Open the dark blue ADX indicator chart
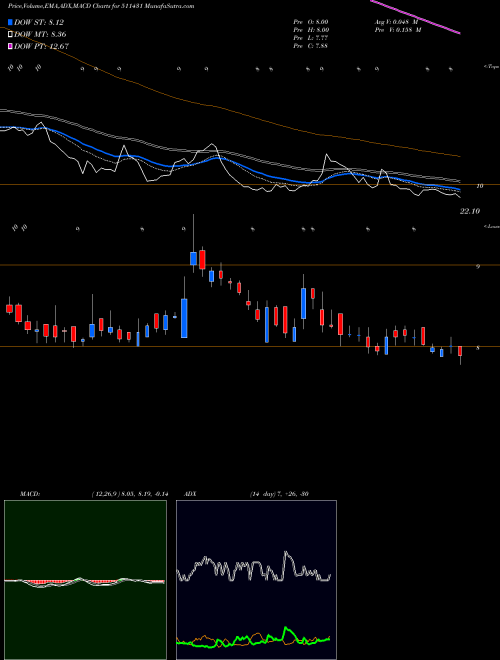 click(256, 580)
